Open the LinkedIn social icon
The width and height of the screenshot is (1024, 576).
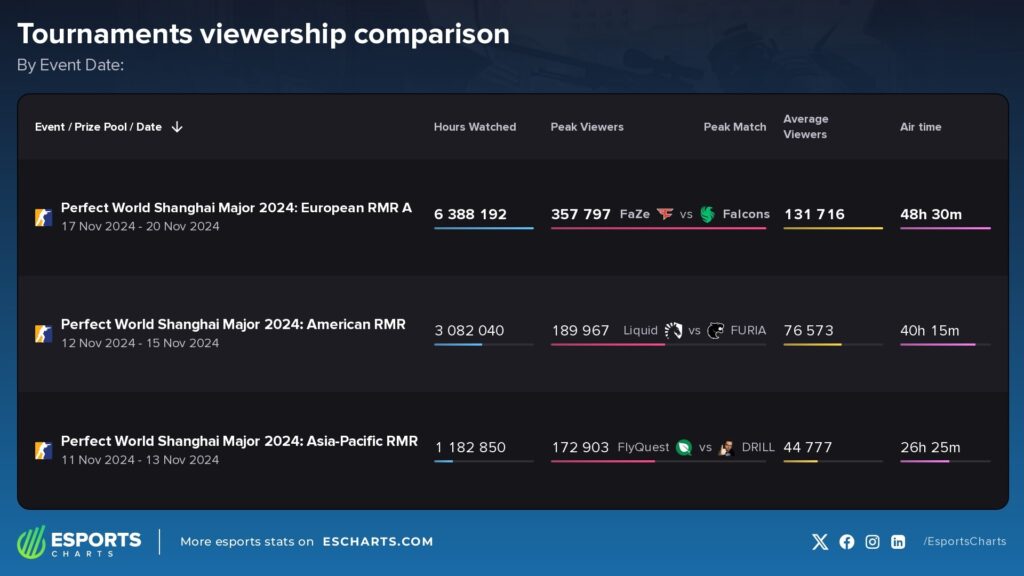tap(898, 541)
